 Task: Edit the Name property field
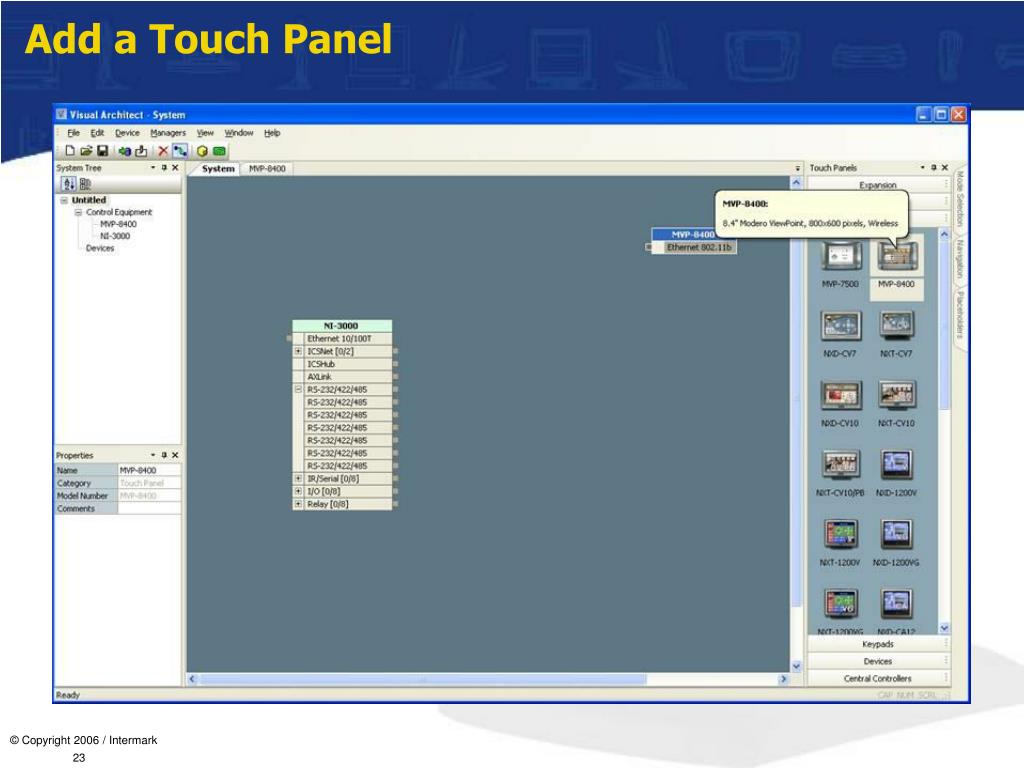click(x=149, y=470)
